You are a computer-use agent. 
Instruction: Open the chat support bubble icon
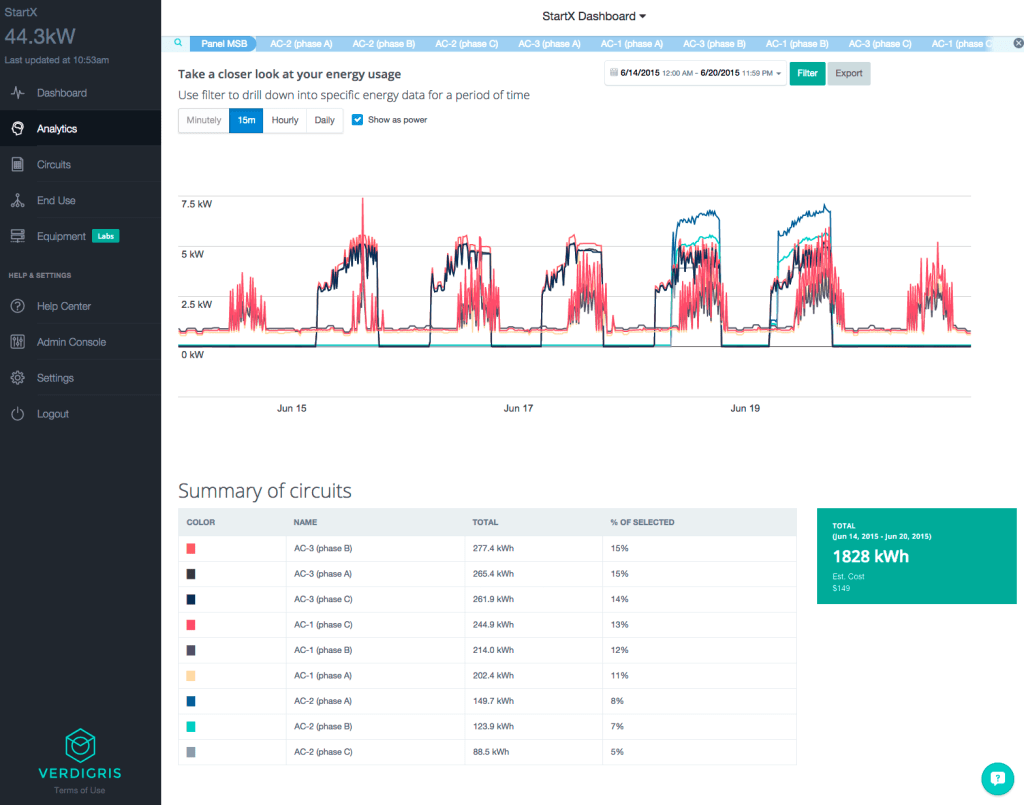996,777
